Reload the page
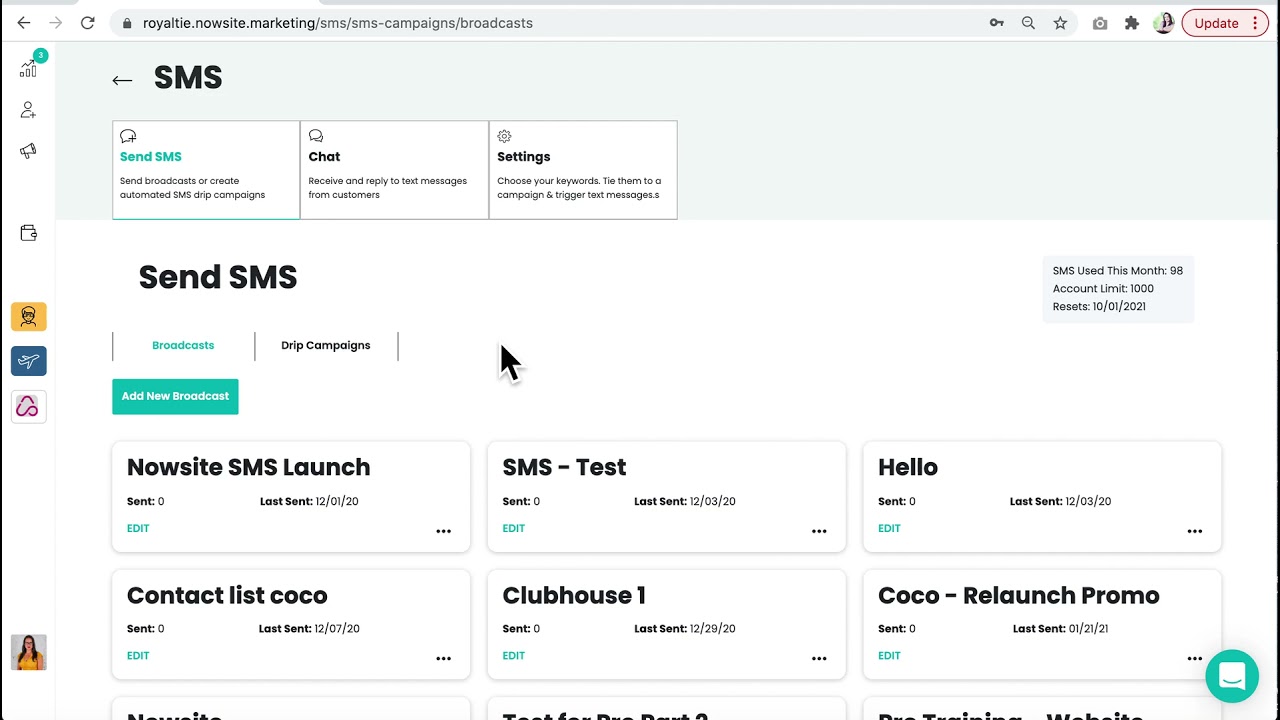This screenshot has width=1280, height=720. coord(88,23)
